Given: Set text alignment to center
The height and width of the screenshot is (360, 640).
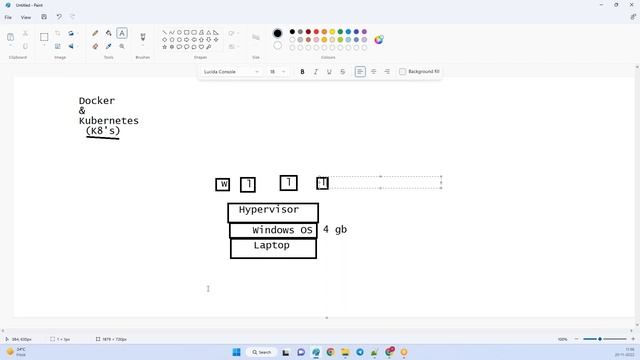Looking at the screenshot, I should coord(373,72).
